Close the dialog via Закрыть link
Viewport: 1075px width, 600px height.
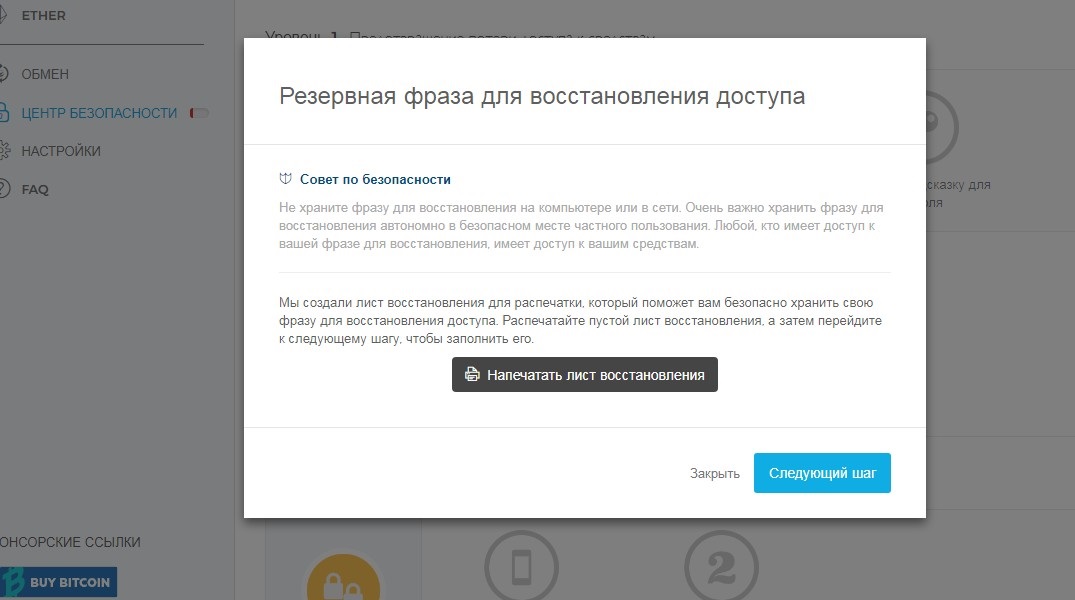coord(714,473)
